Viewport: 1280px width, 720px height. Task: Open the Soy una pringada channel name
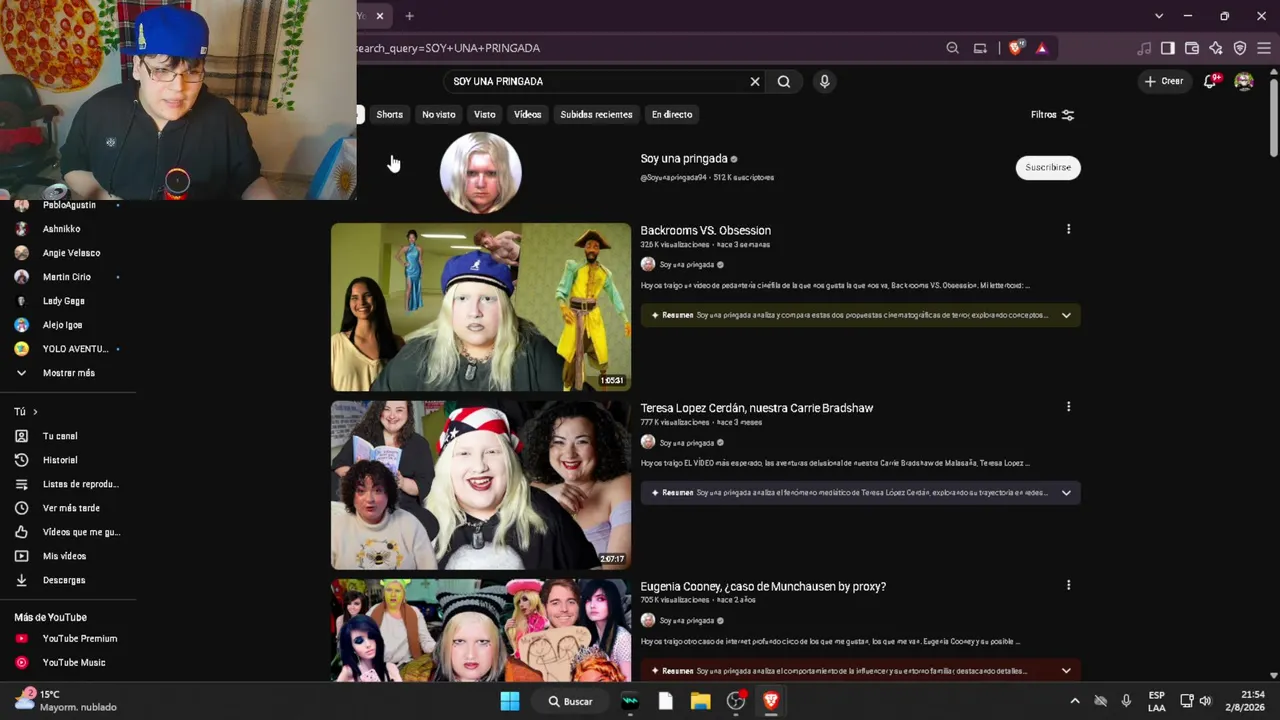[684, 159]
